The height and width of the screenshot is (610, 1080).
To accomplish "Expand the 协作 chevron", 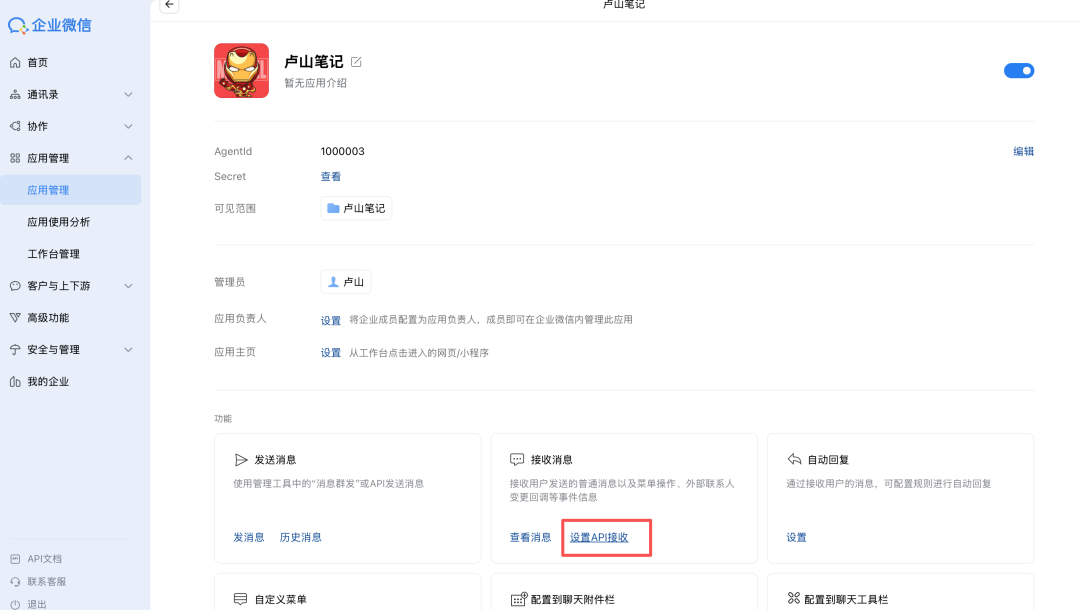I will 128,127.
